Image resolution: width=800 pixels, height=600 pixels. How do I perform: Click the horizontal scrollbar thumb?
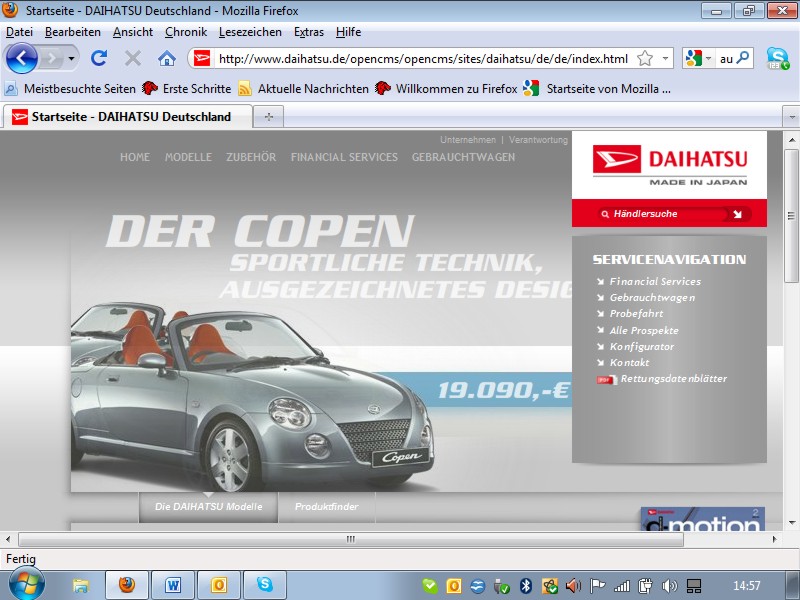[351, 539]
